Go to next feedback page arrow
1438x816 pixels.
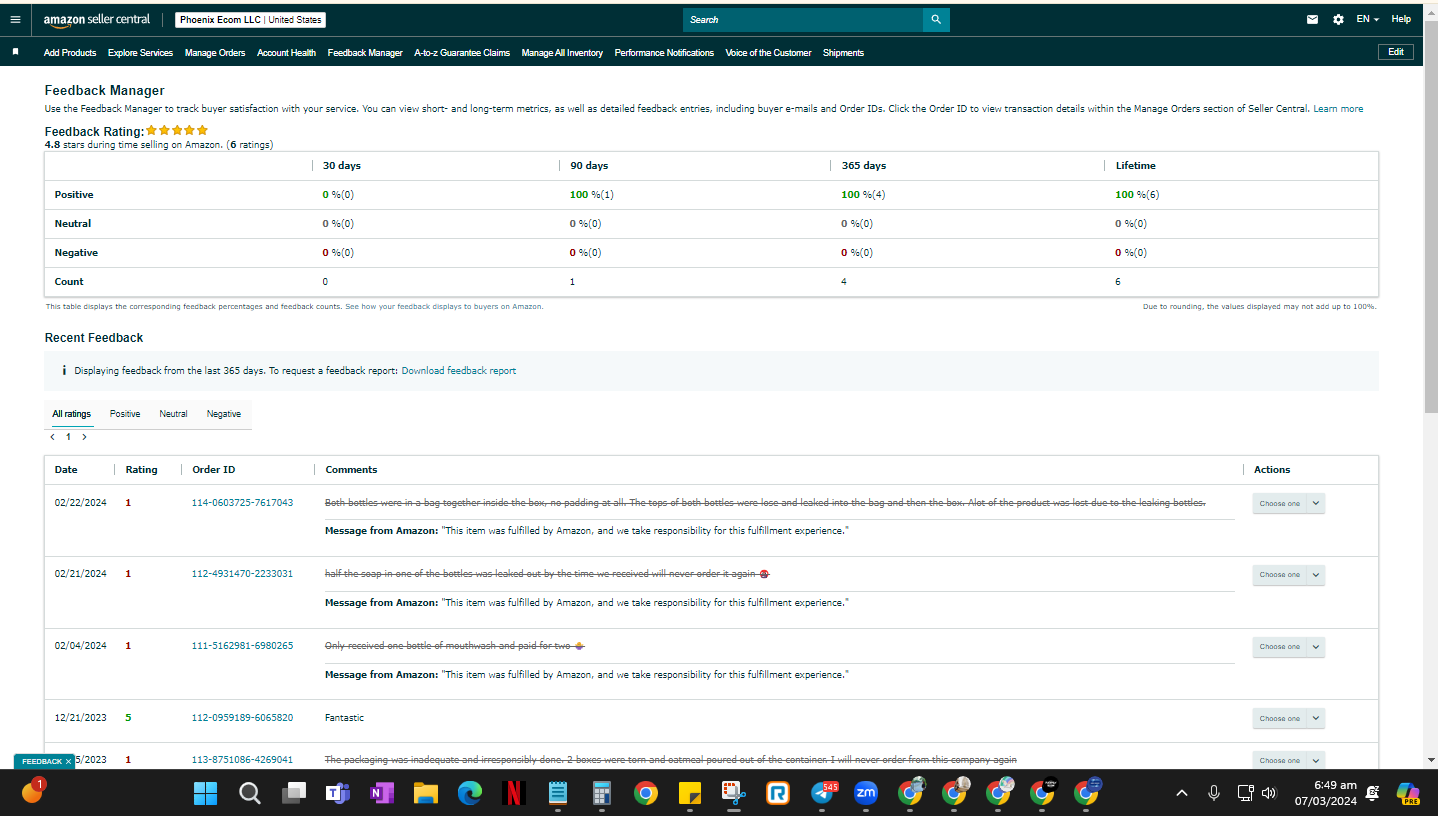(x=84, y=437)
